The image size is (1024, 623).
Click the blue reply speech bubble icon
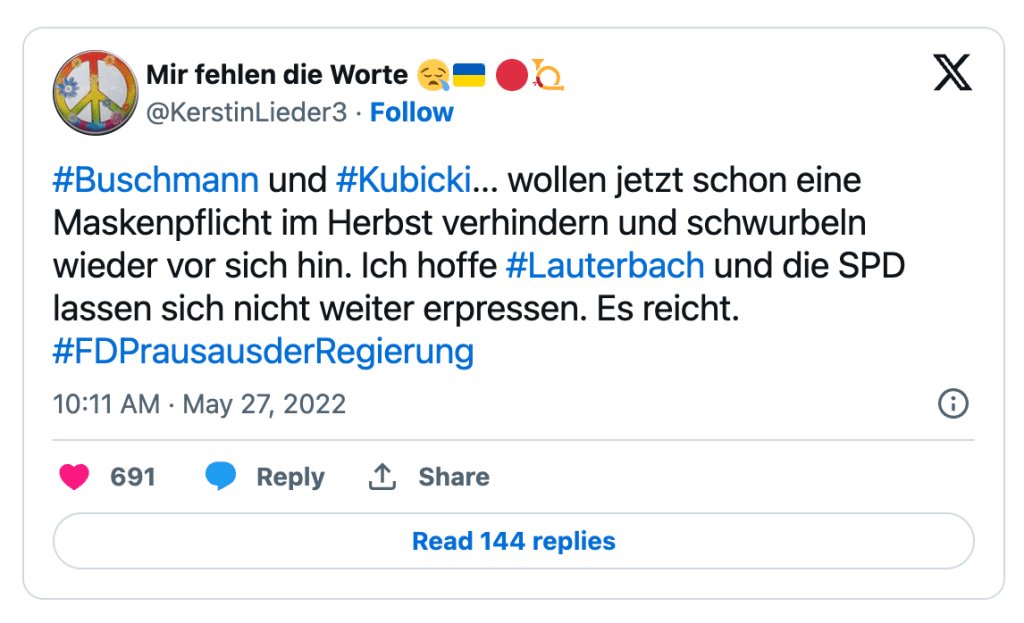(220, 477)
